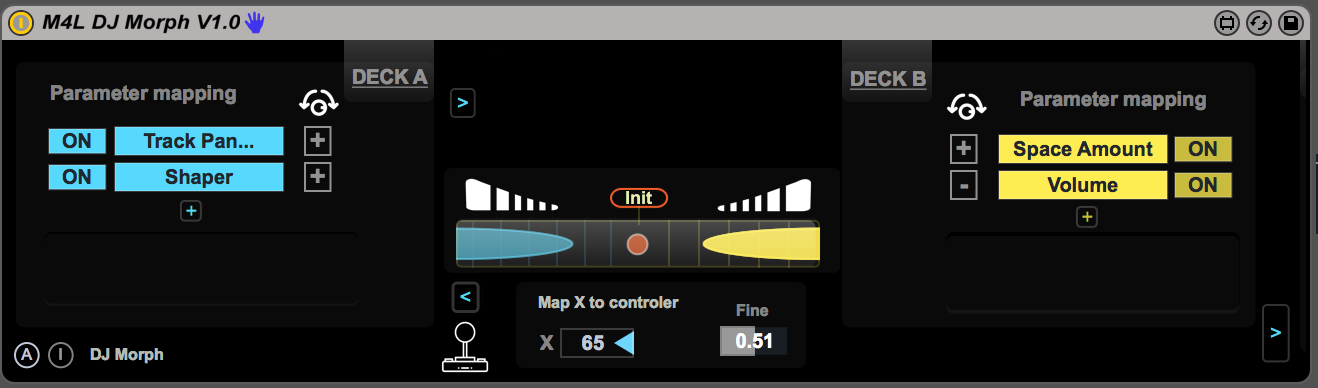Click the Fine 0.51 slider
Screen dimensions: 1318x388
click(753, 341)
